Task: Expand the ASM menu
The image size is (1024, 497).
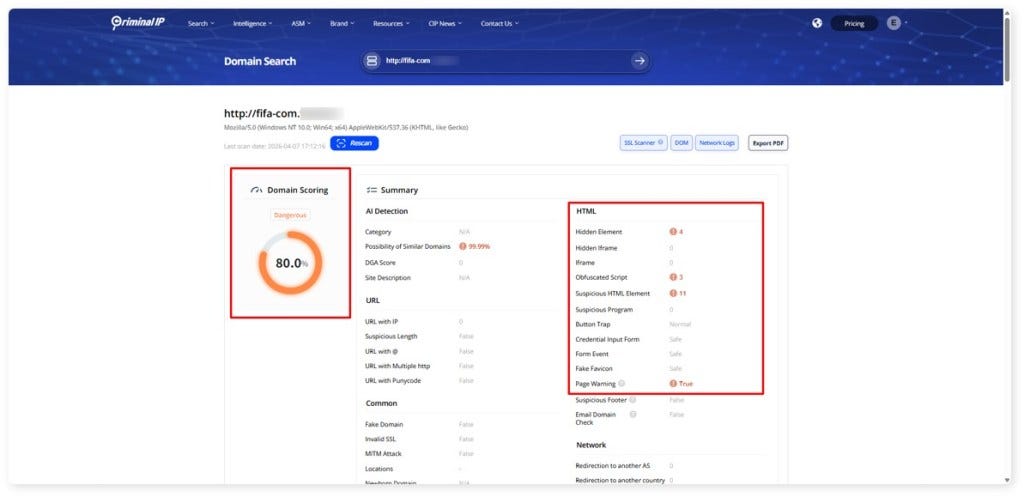Action: coord(301,24)
